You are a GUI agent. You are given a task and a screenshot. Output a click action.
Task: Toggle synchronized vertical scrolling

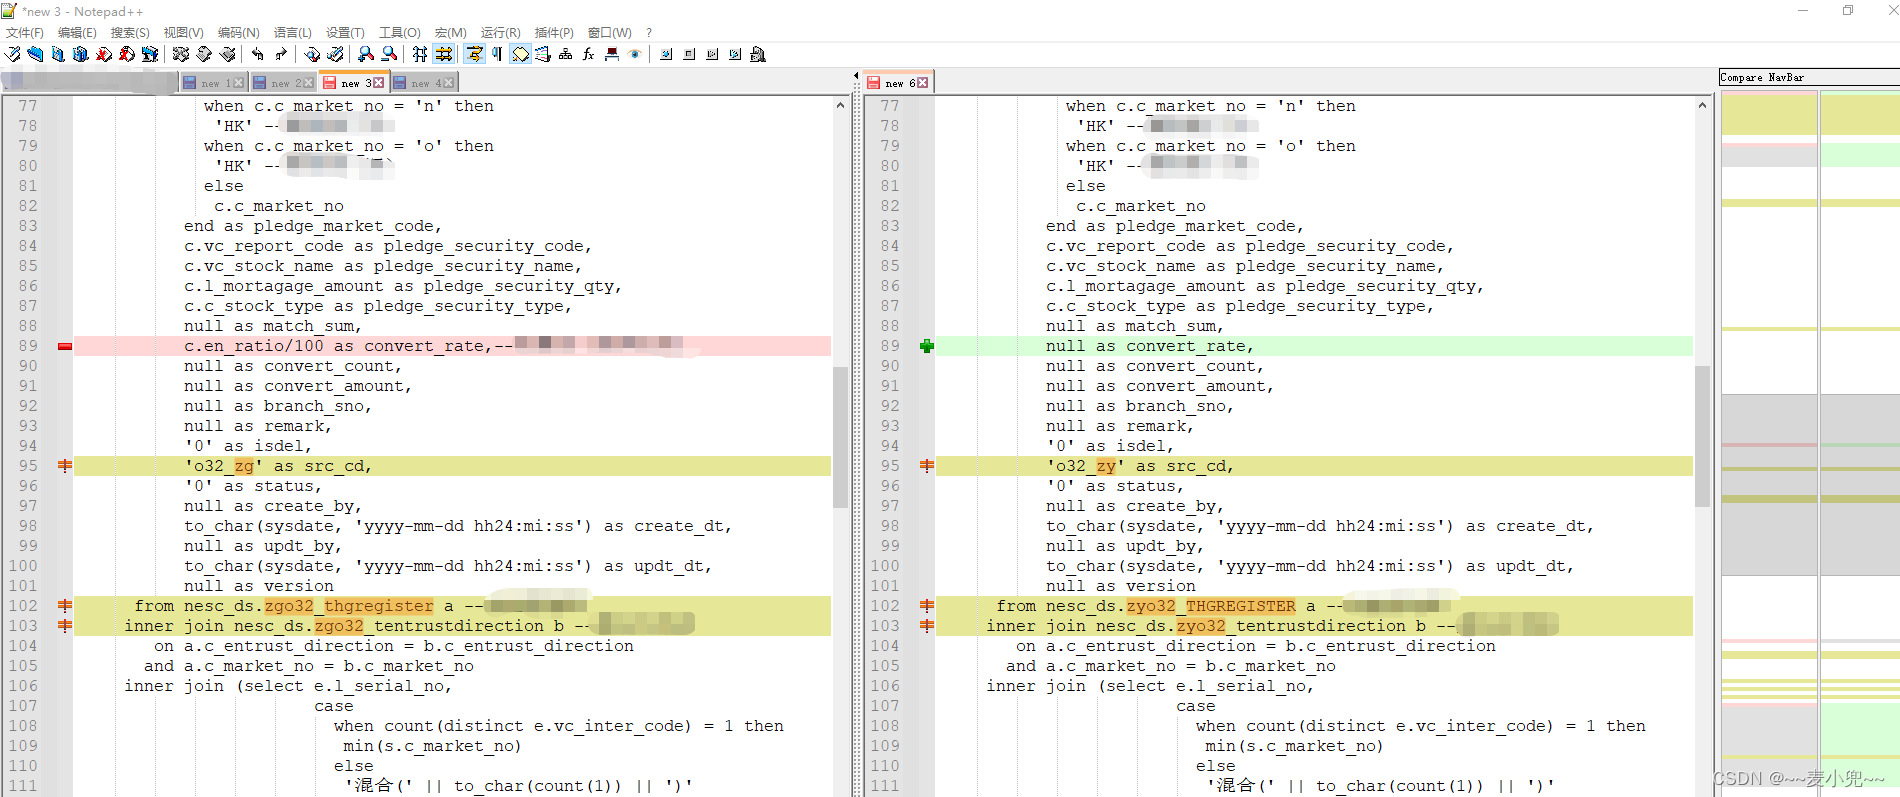[x=420, y=54]
